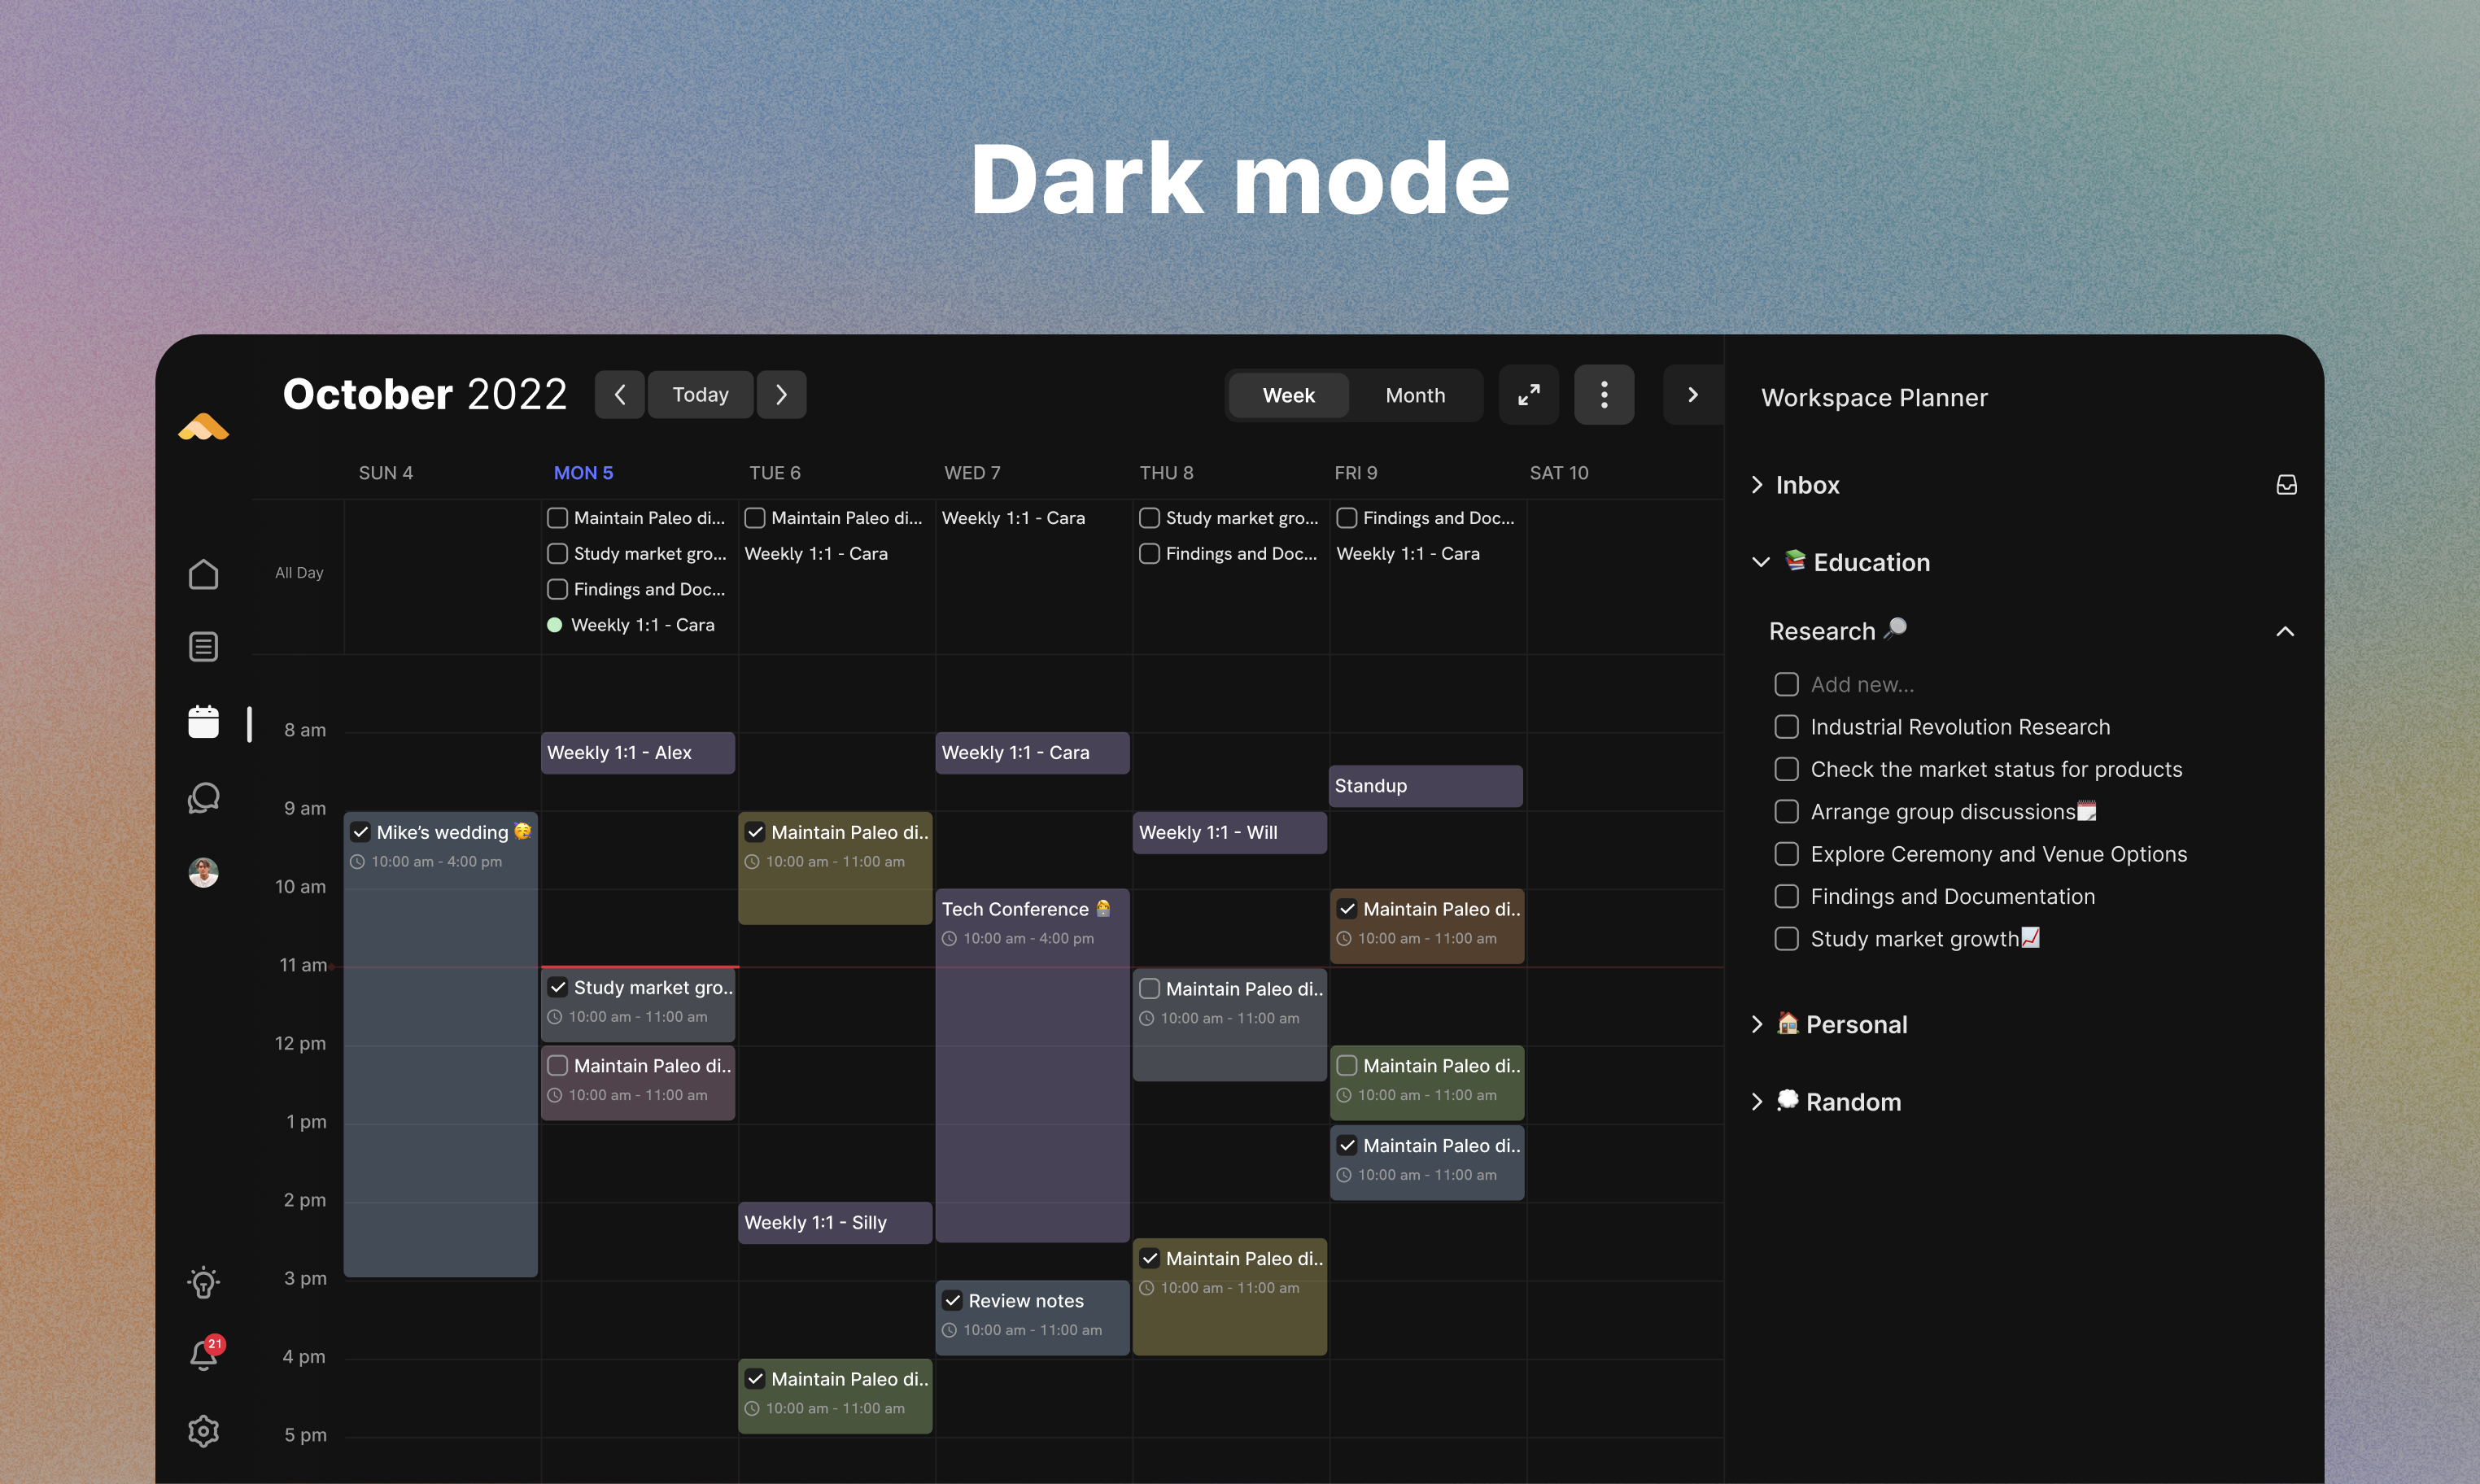The height and width of the screenshot is (1484, 2480).
Task: Jump to Today
Action: tap(700, 395)
